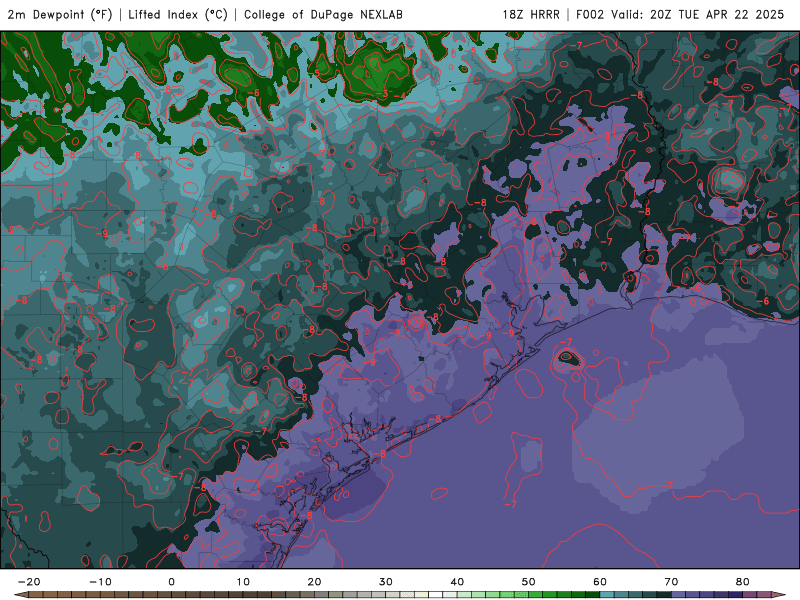This screenshot has height=600, width=800.
Task: Click the "2m Dewpoint (°F)" title text
Action: (60, 14)
